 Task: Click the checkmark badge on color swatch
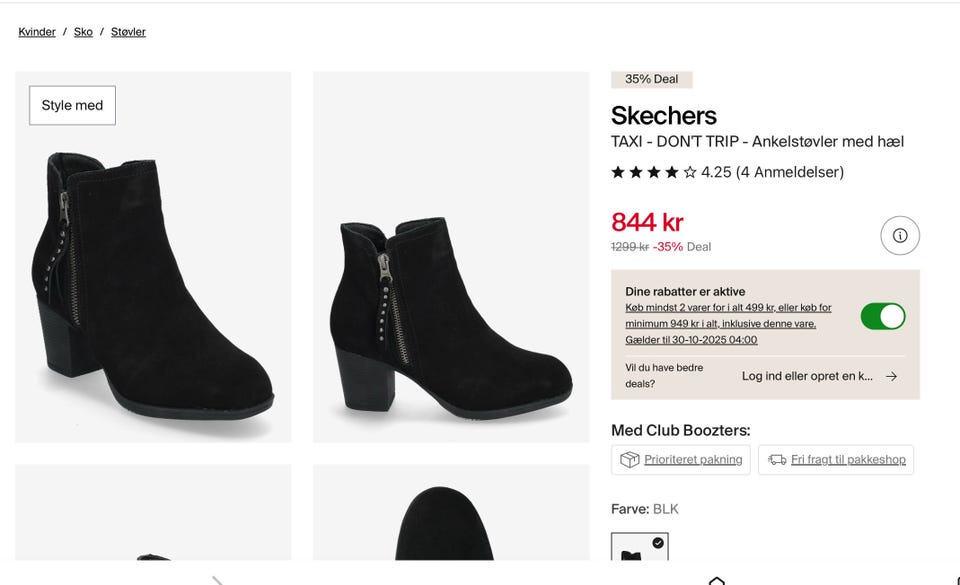658,543
